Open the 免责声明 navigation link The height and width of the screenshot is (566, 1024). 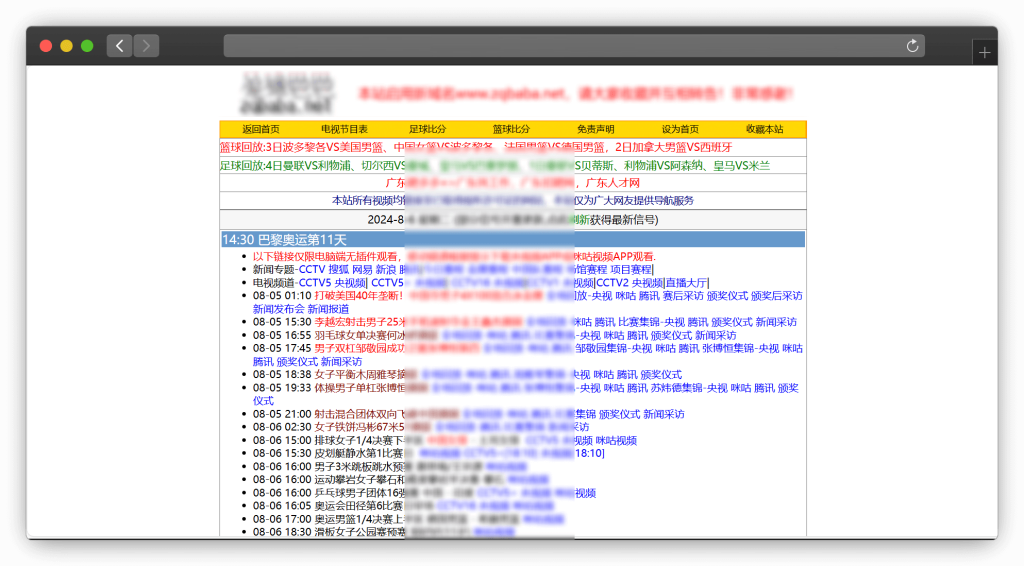coord(595,129)
